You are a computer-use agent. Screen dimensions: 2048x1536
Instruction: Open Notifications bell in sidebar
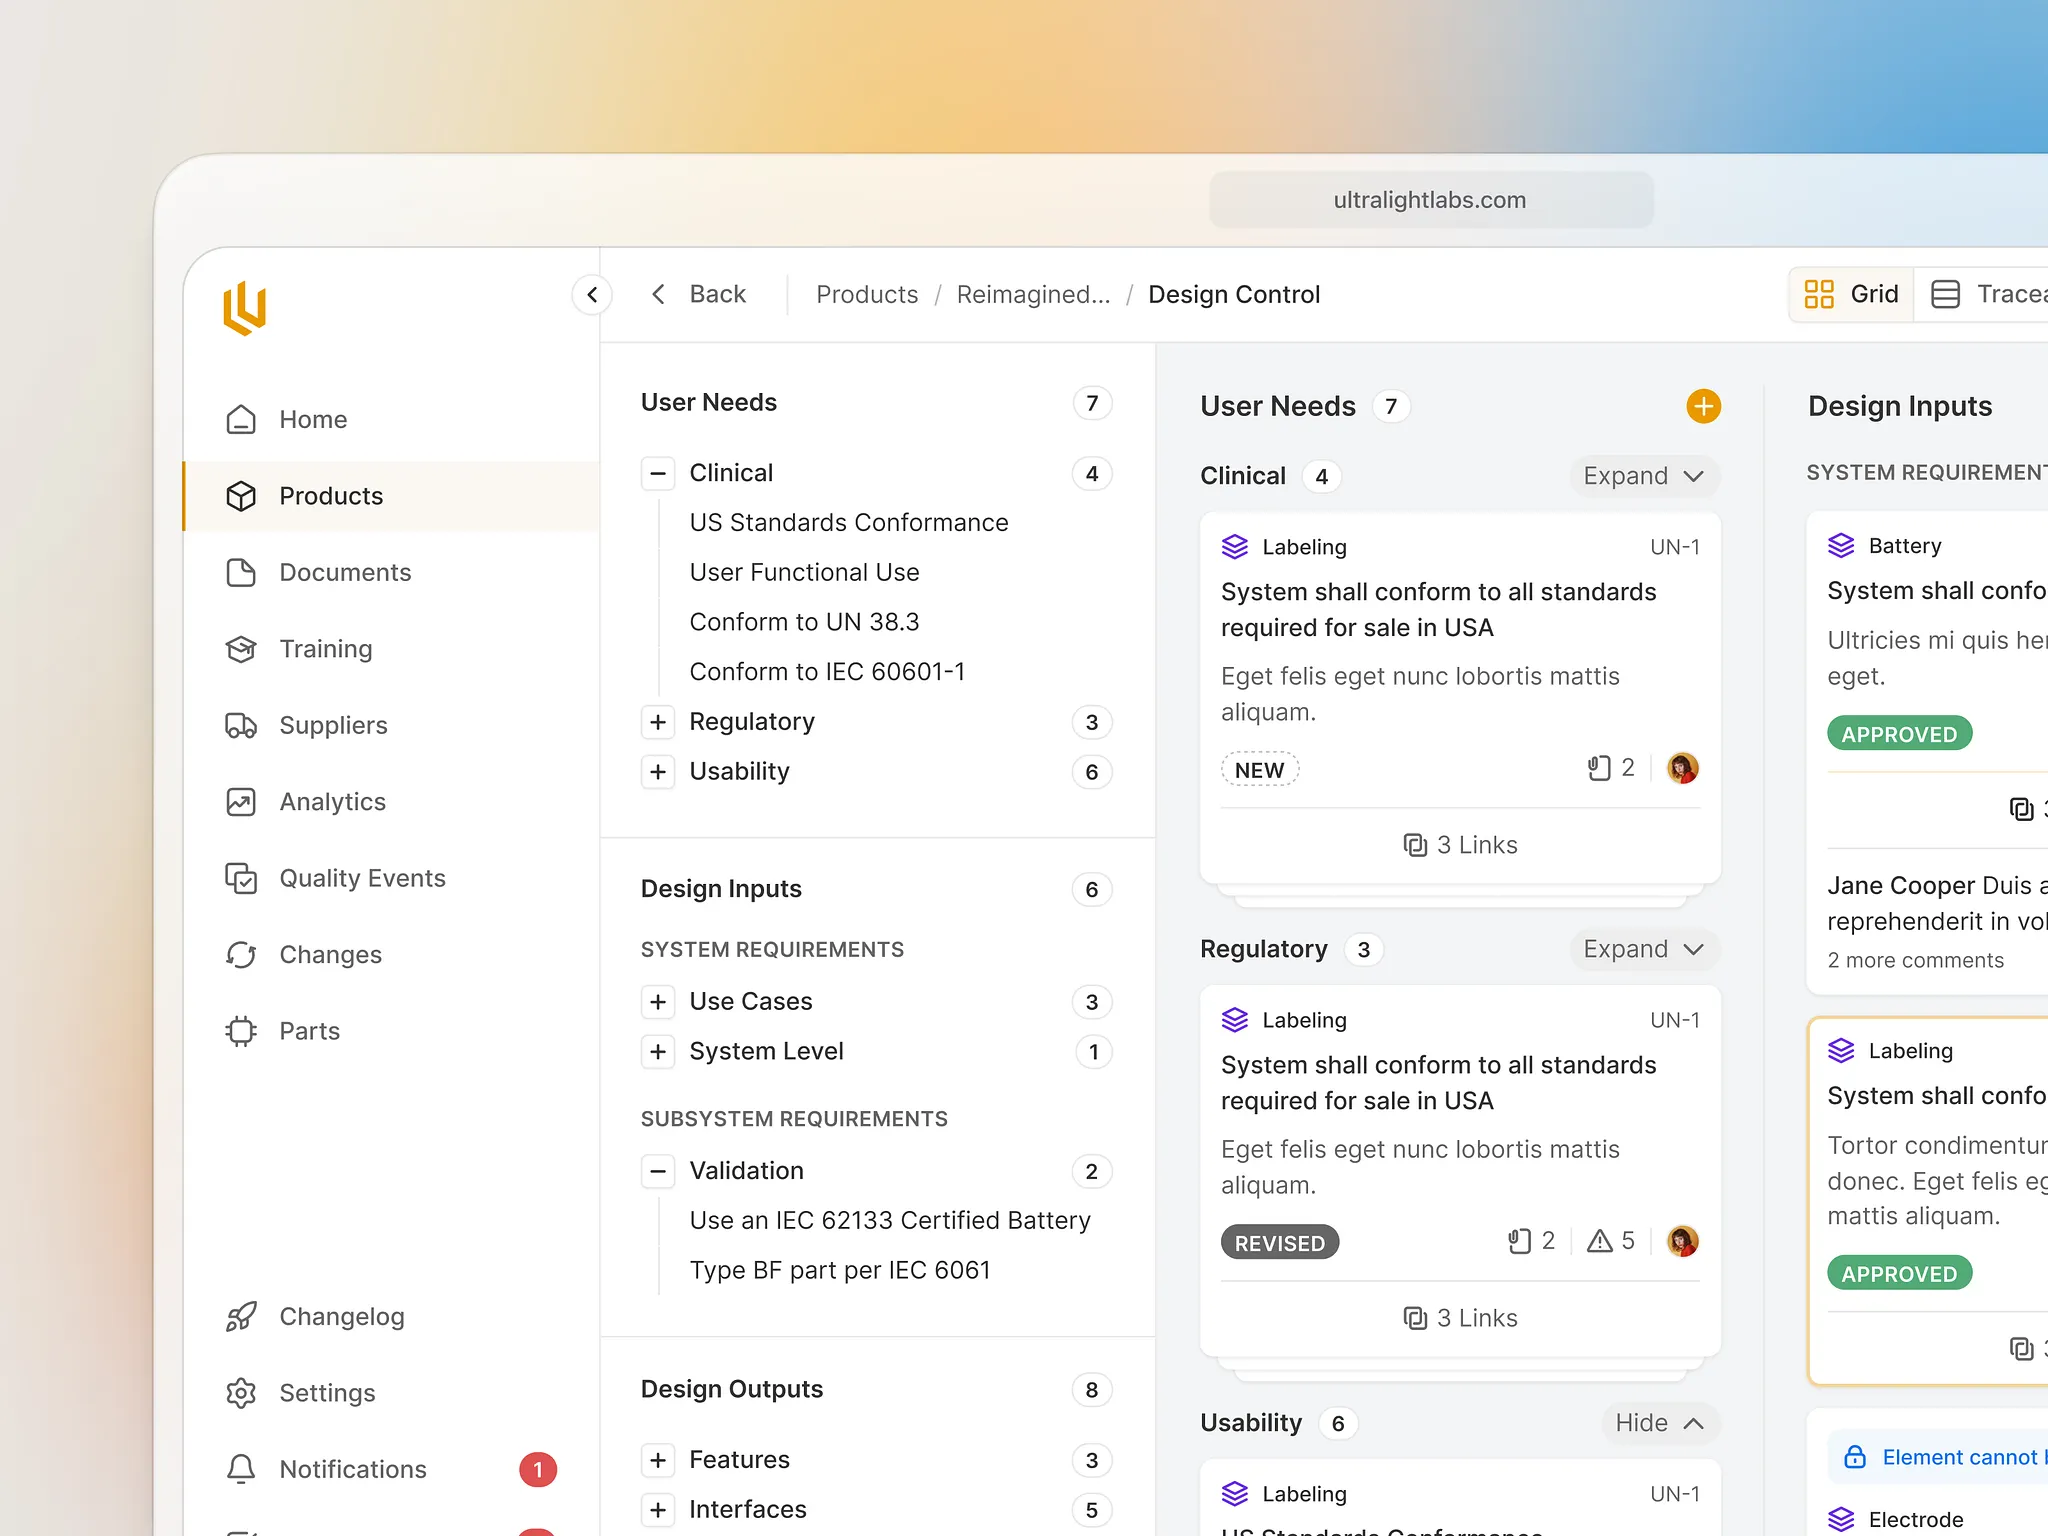coord(241,1469)
